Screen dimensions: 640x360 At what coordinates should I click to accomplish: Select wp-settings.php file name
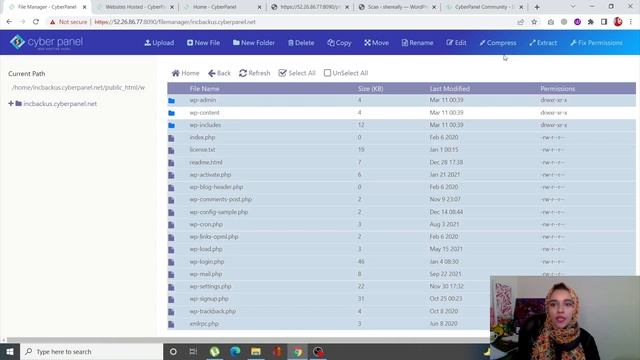tap(211, 286)
